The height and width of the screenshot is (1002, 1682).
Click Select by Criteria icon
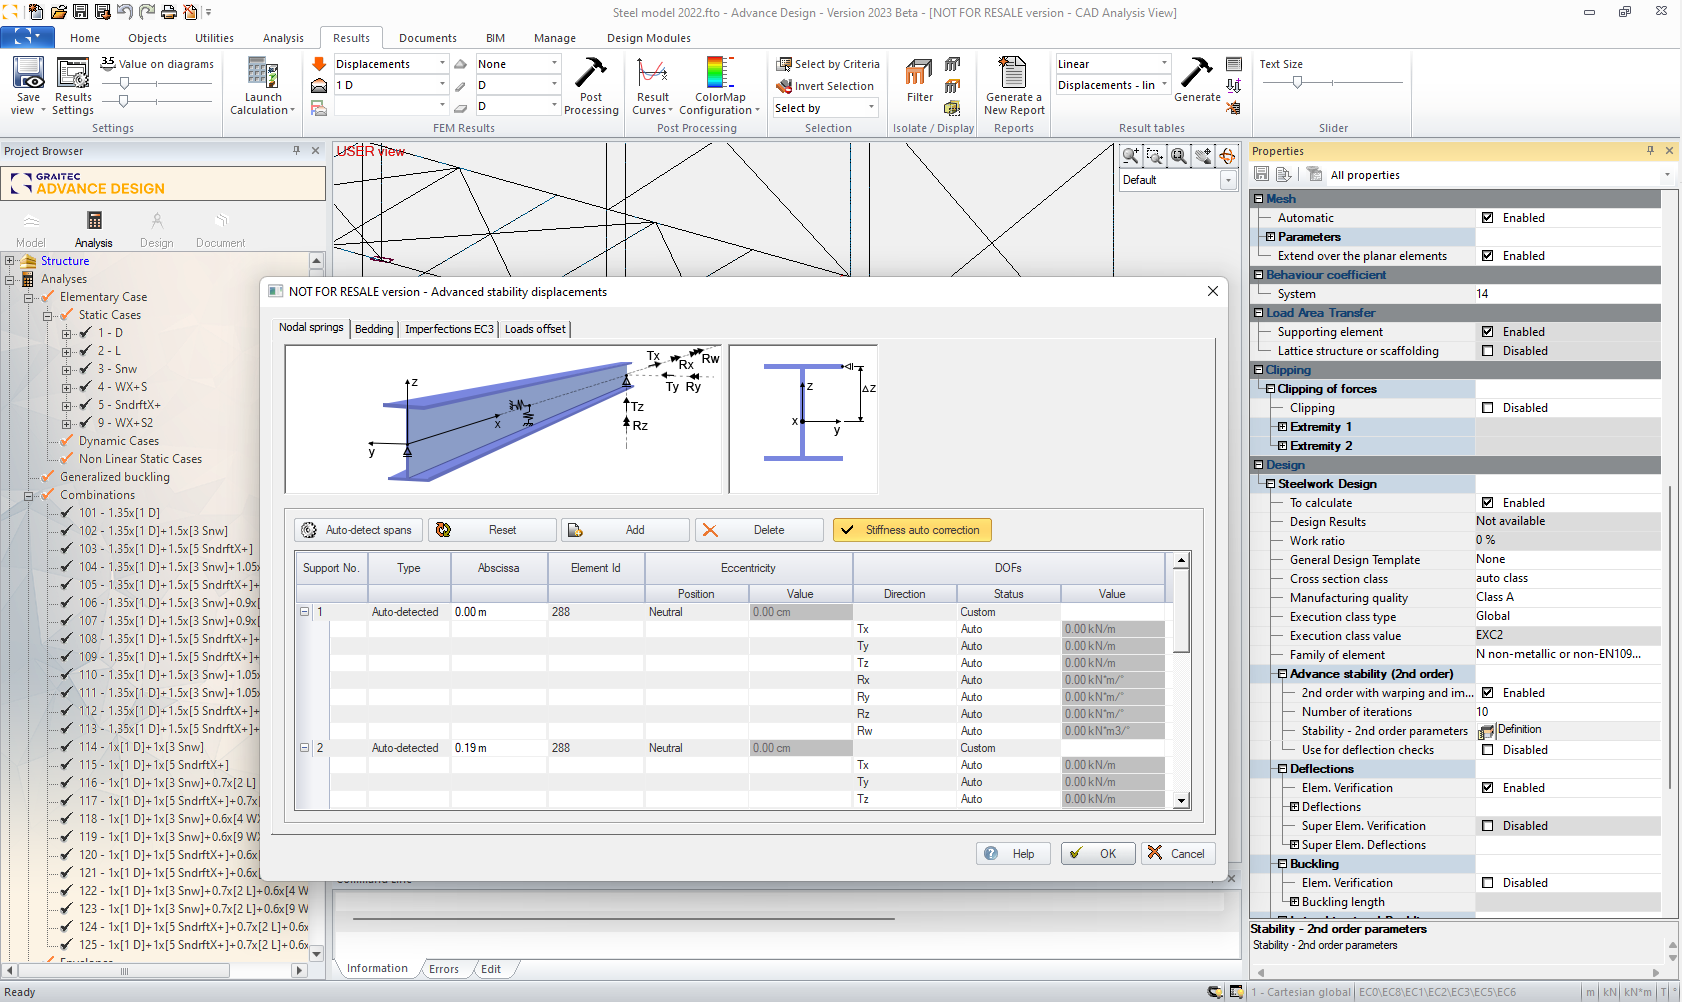[x=785, y=64]
